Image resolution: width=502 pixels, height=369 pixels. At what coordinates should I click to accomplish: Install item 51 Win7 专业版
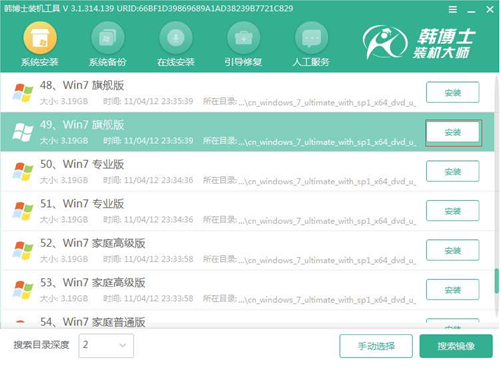coord(453,211)
